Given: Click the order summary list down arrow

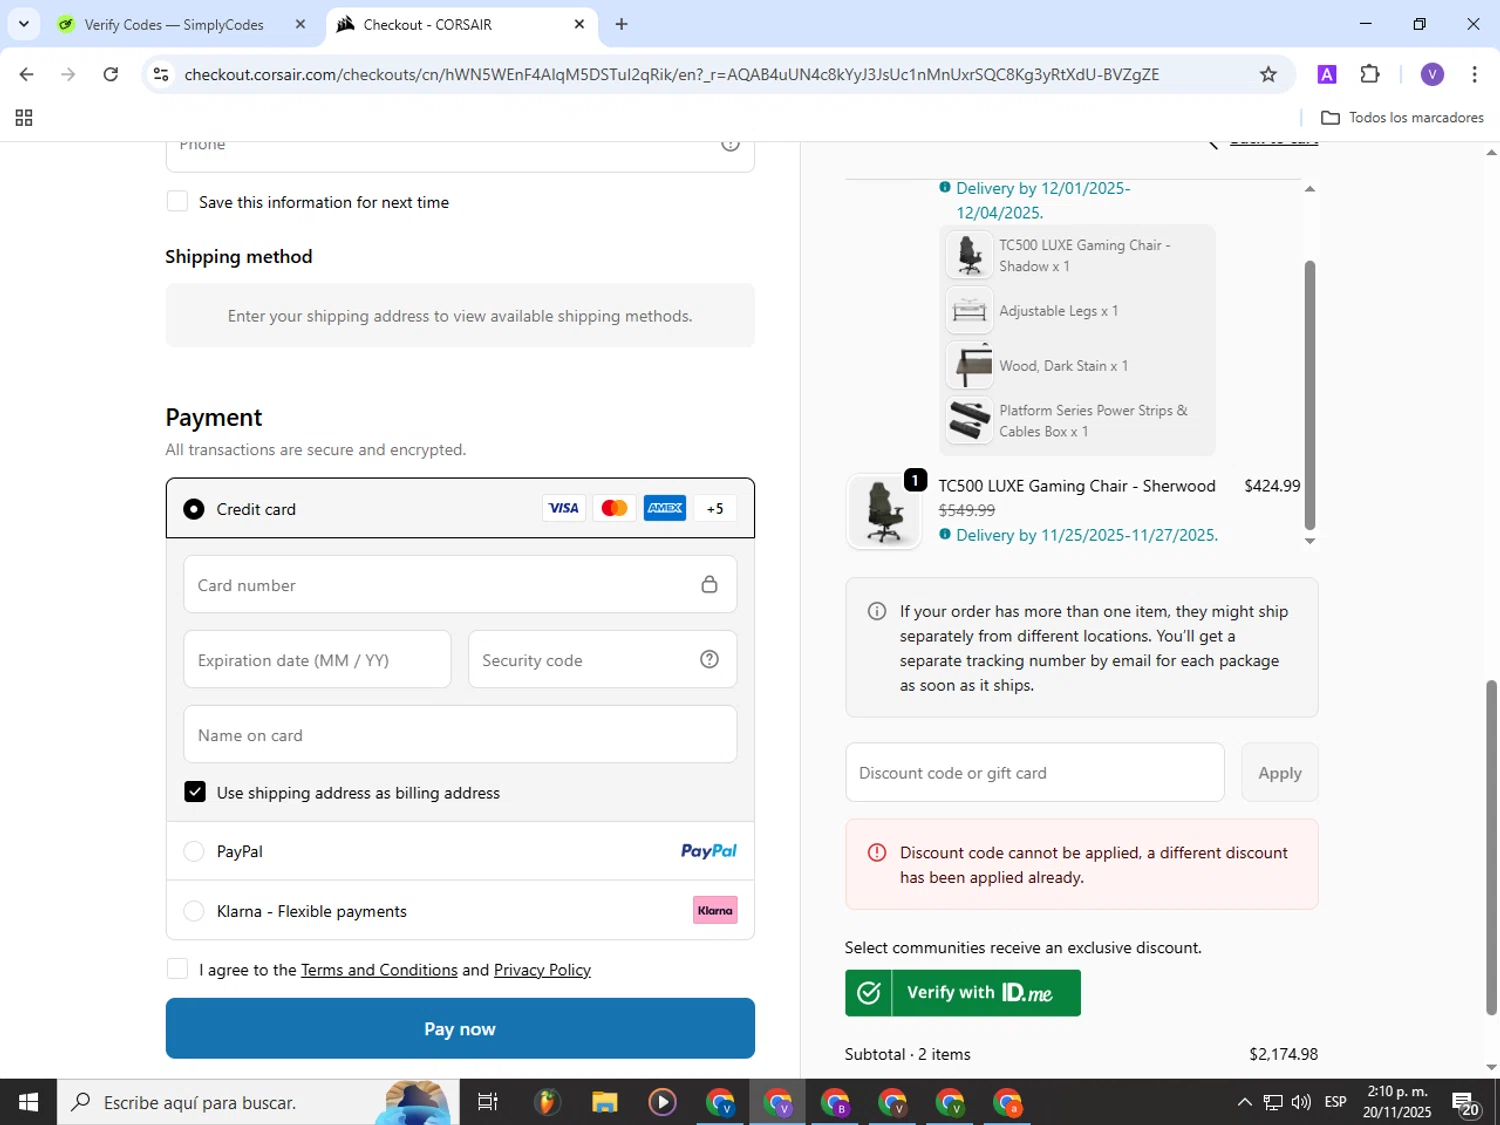Looking at the screenshot, I should coord(1309,541).
